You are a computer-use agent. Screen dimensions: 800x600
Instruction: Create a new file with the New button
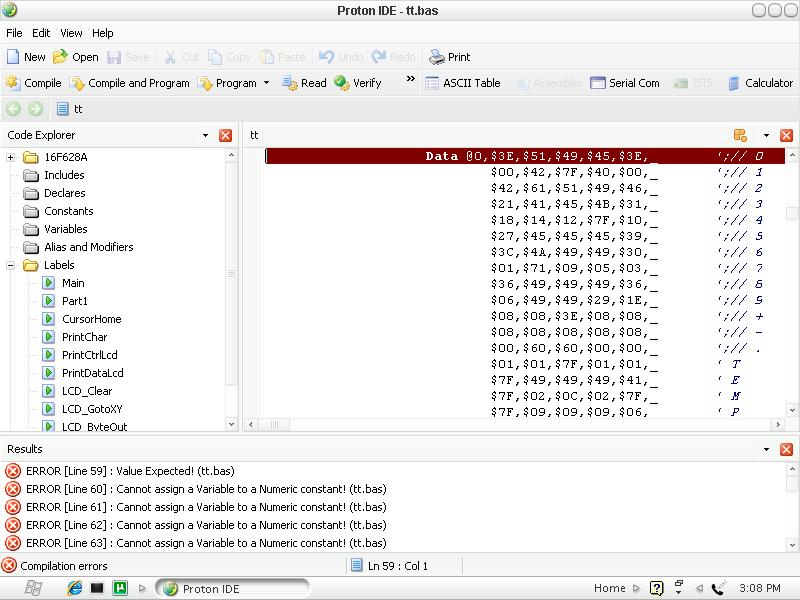26,57
